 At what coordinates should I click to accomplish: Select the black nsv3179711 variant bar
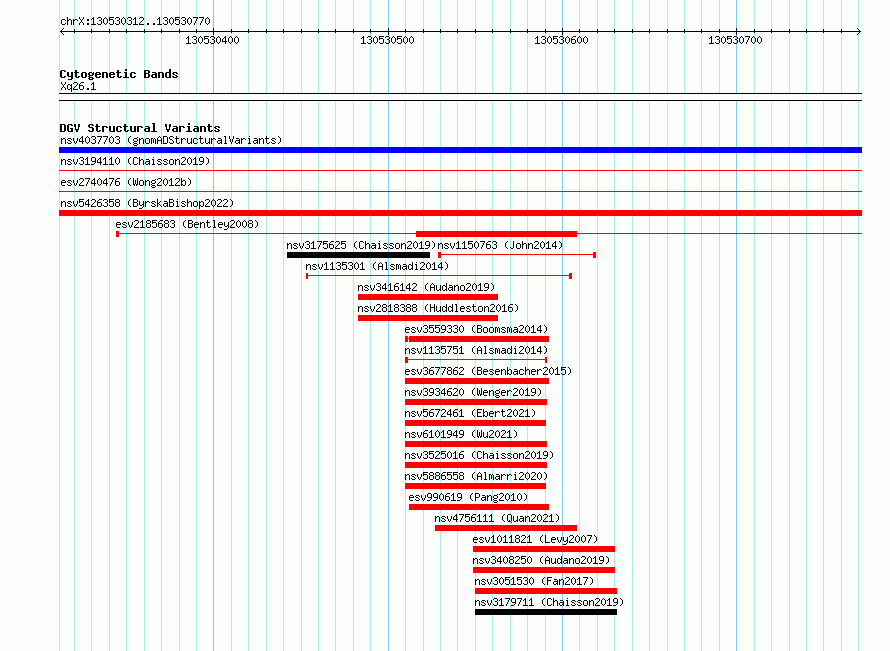point(546,612)
